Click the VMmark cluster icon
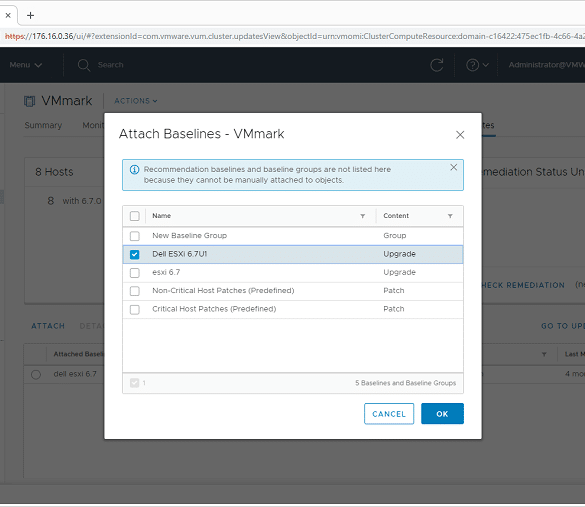 point(29,101)
